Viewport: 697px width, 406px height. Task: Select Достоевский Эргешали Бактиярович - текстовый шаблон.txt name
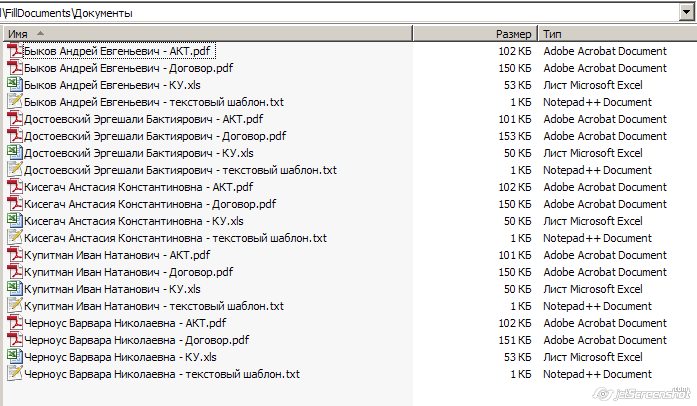[180, 170]
